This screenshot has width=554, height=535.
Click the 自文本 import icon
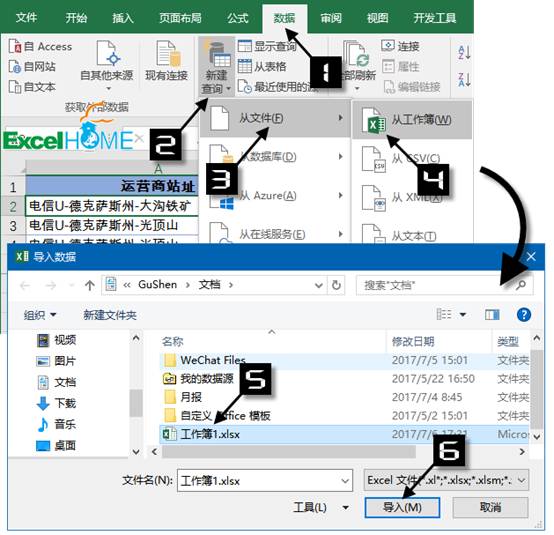[15, 87]
